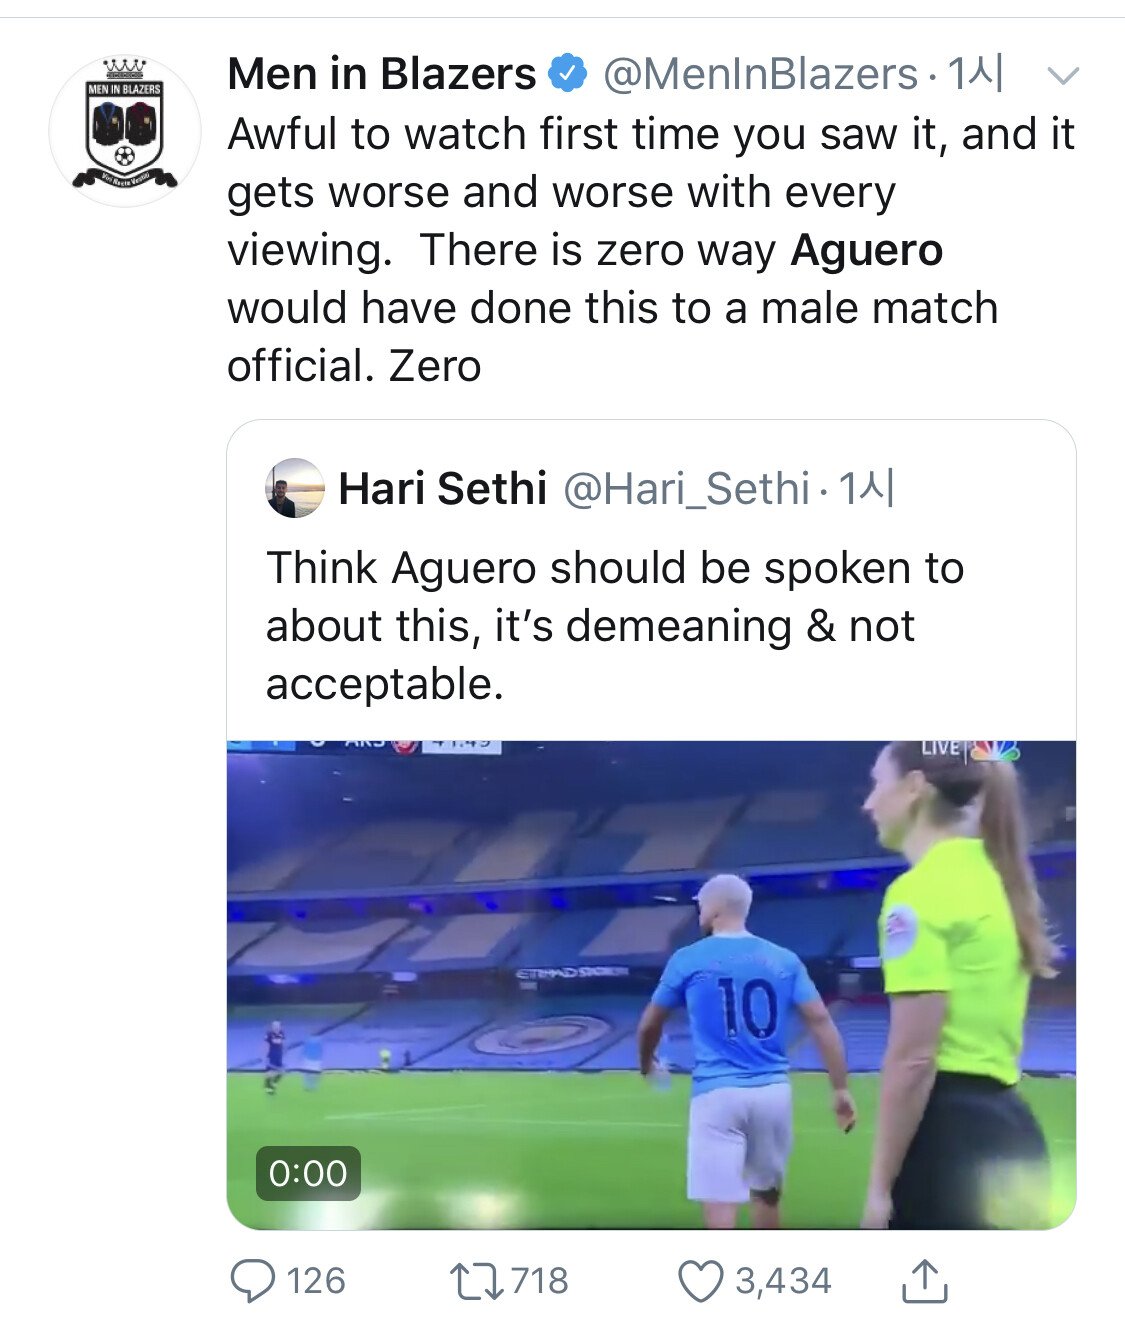This screenshot has height=1318, width=1125.
Task: Tap the share upload icon
Action: pyautogui.click(x=923, y=1281)
